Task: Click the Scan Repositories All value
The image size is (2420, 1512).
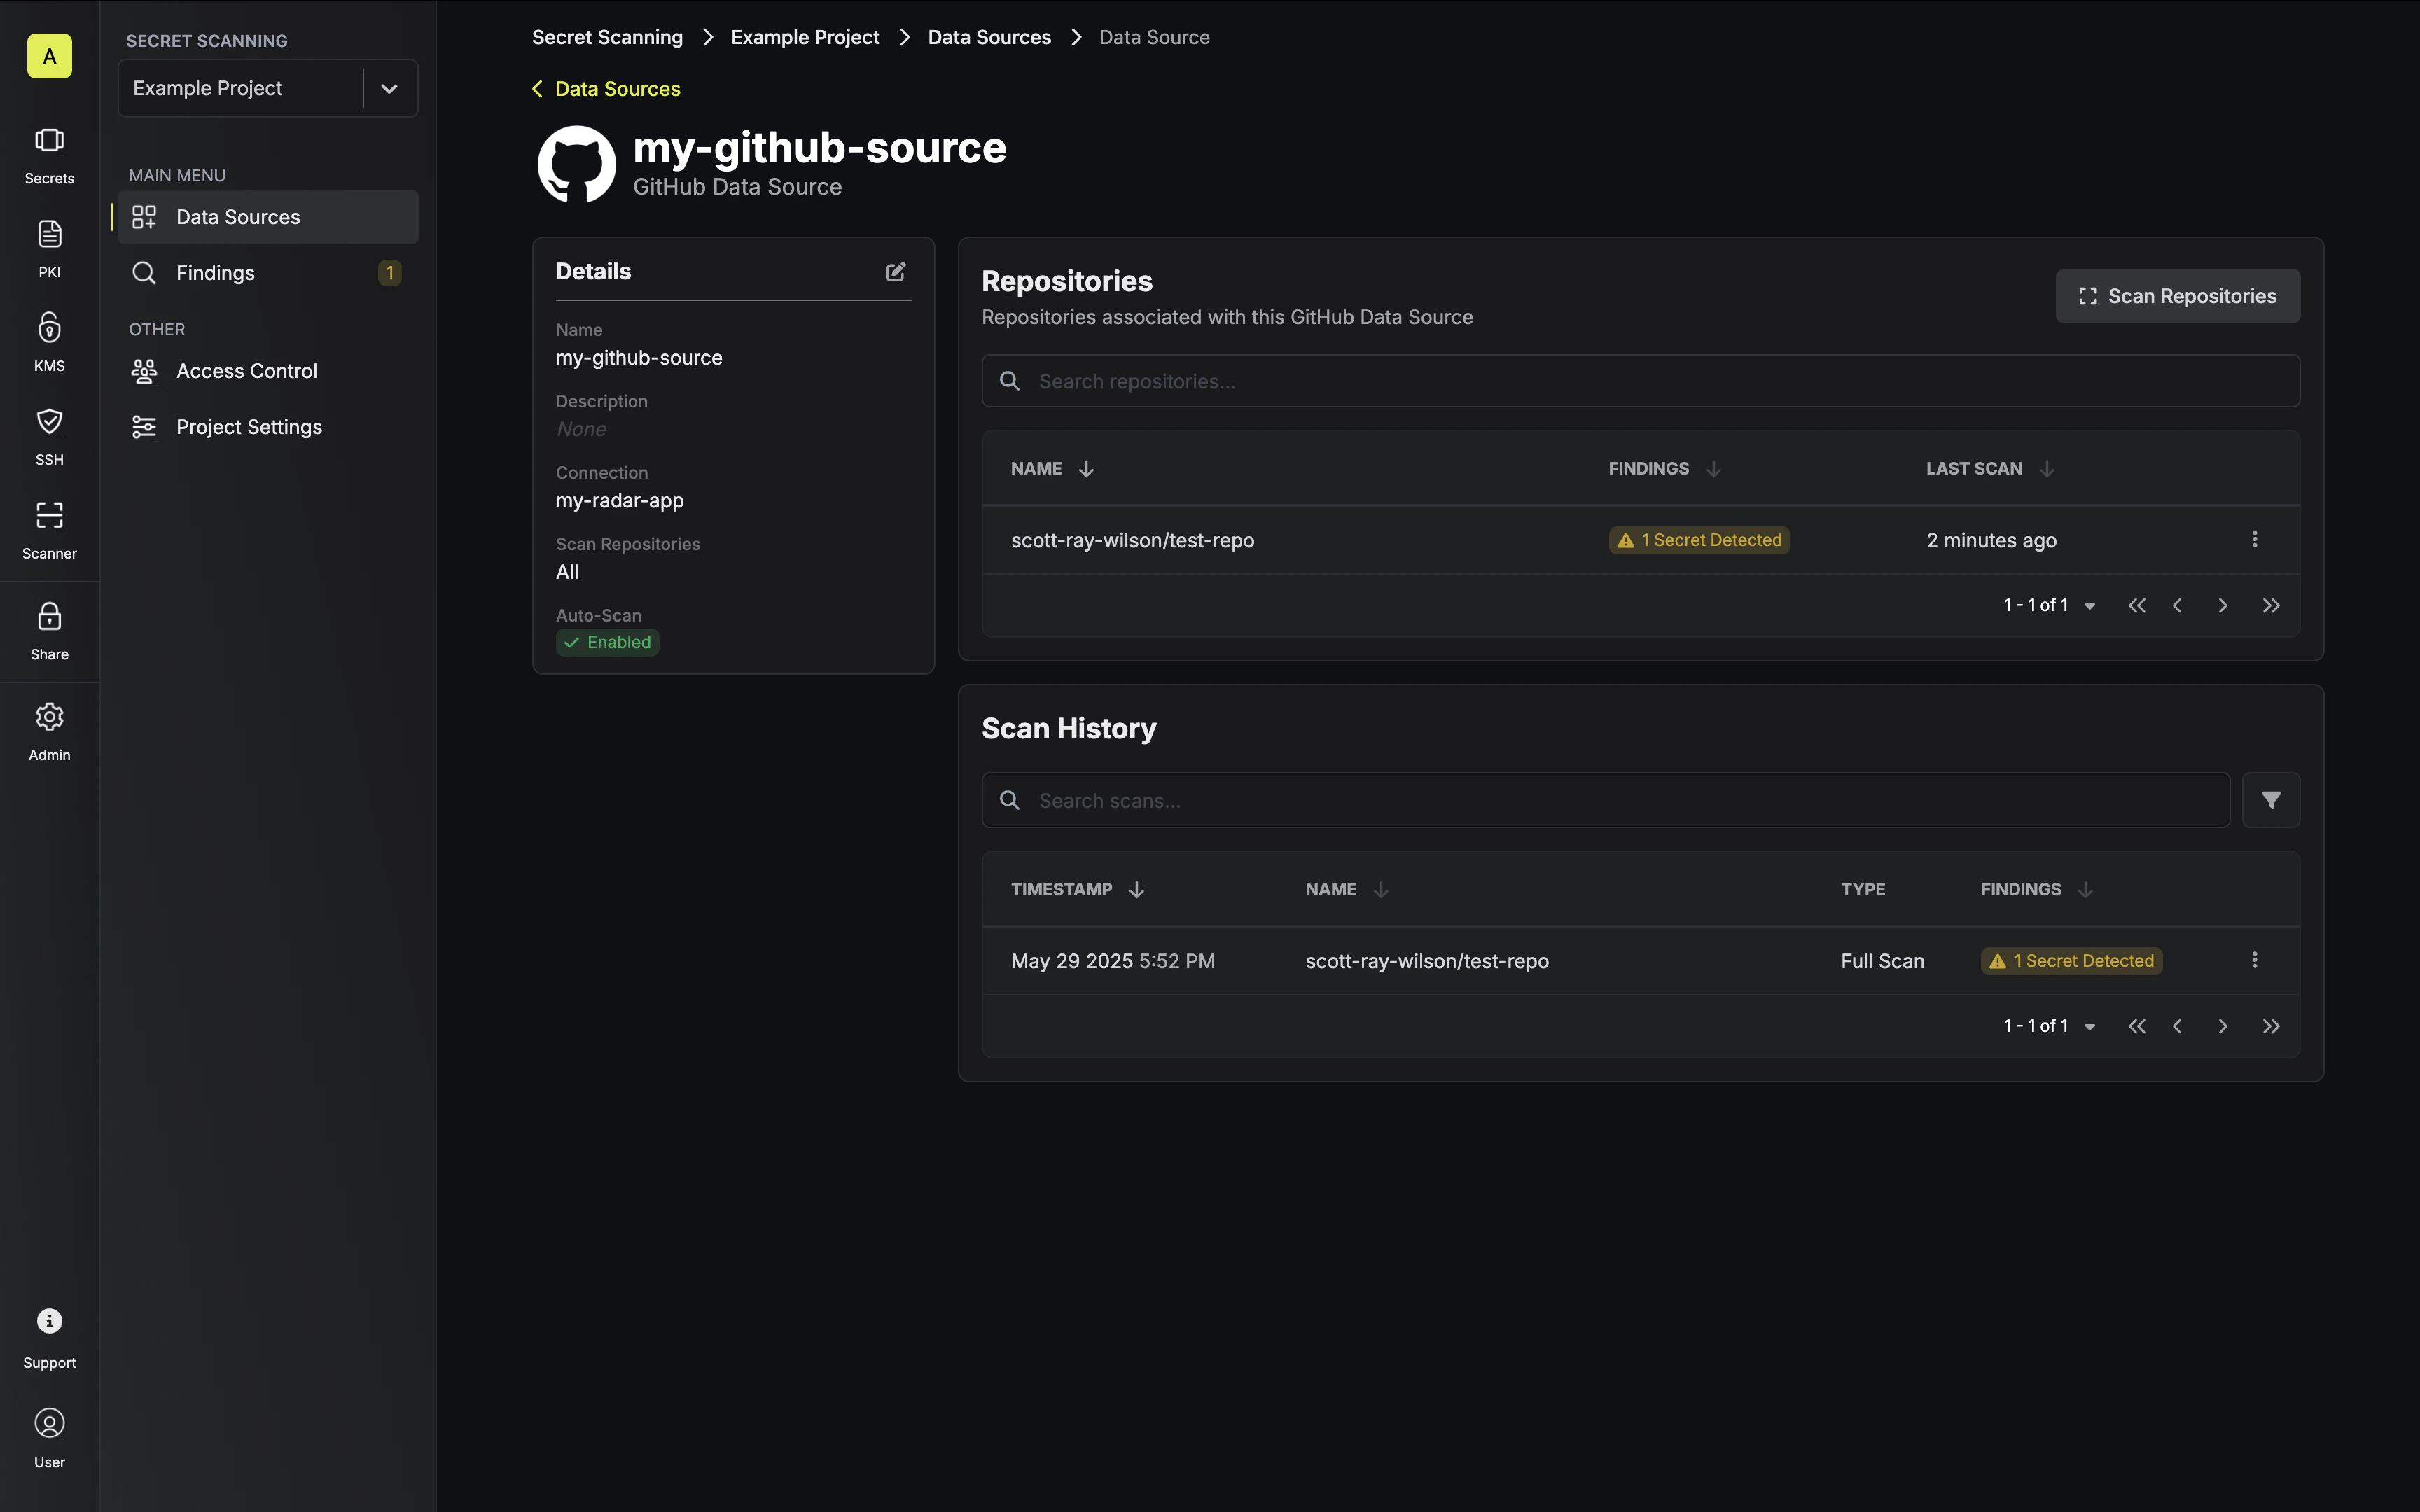Action: coord(567,572)
